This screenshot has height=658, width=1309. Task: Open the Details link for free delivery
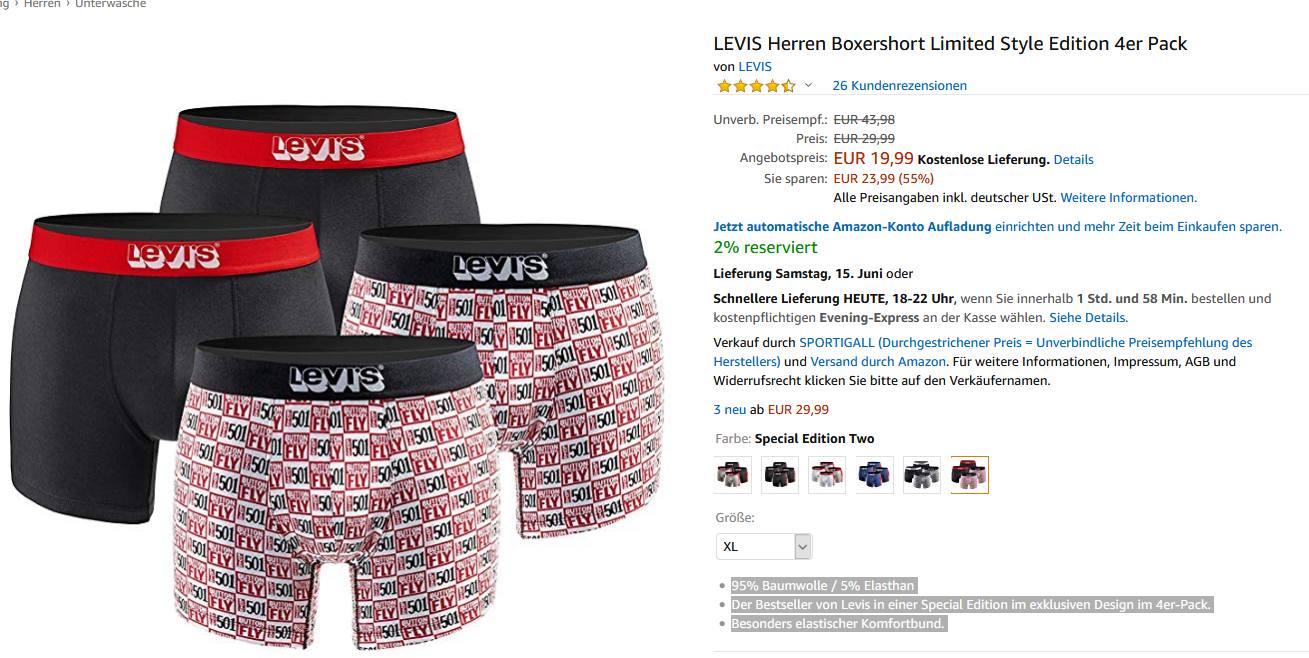click(1073, 160)
